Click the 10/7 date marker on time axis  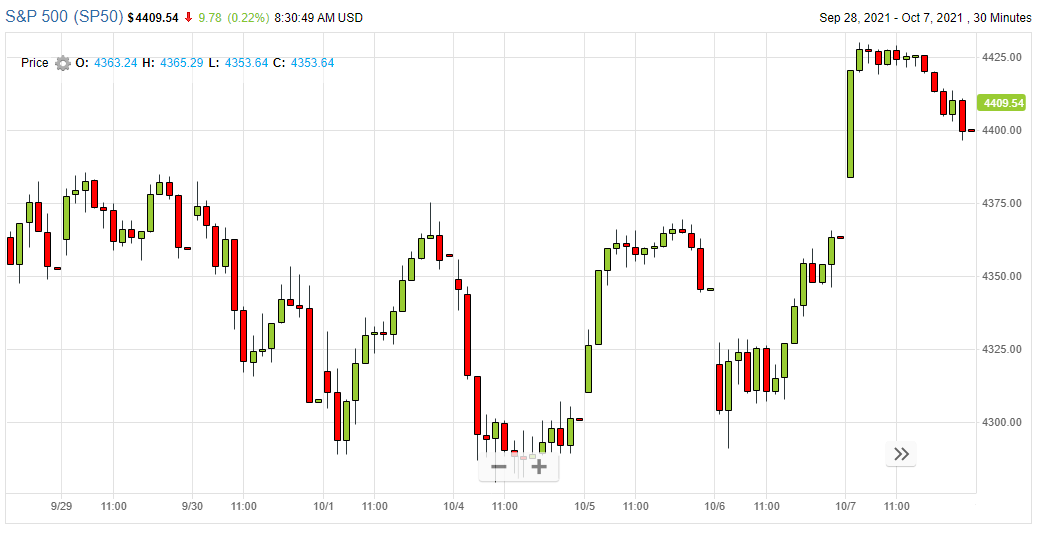pyautogui.click(x=845, y=506)
